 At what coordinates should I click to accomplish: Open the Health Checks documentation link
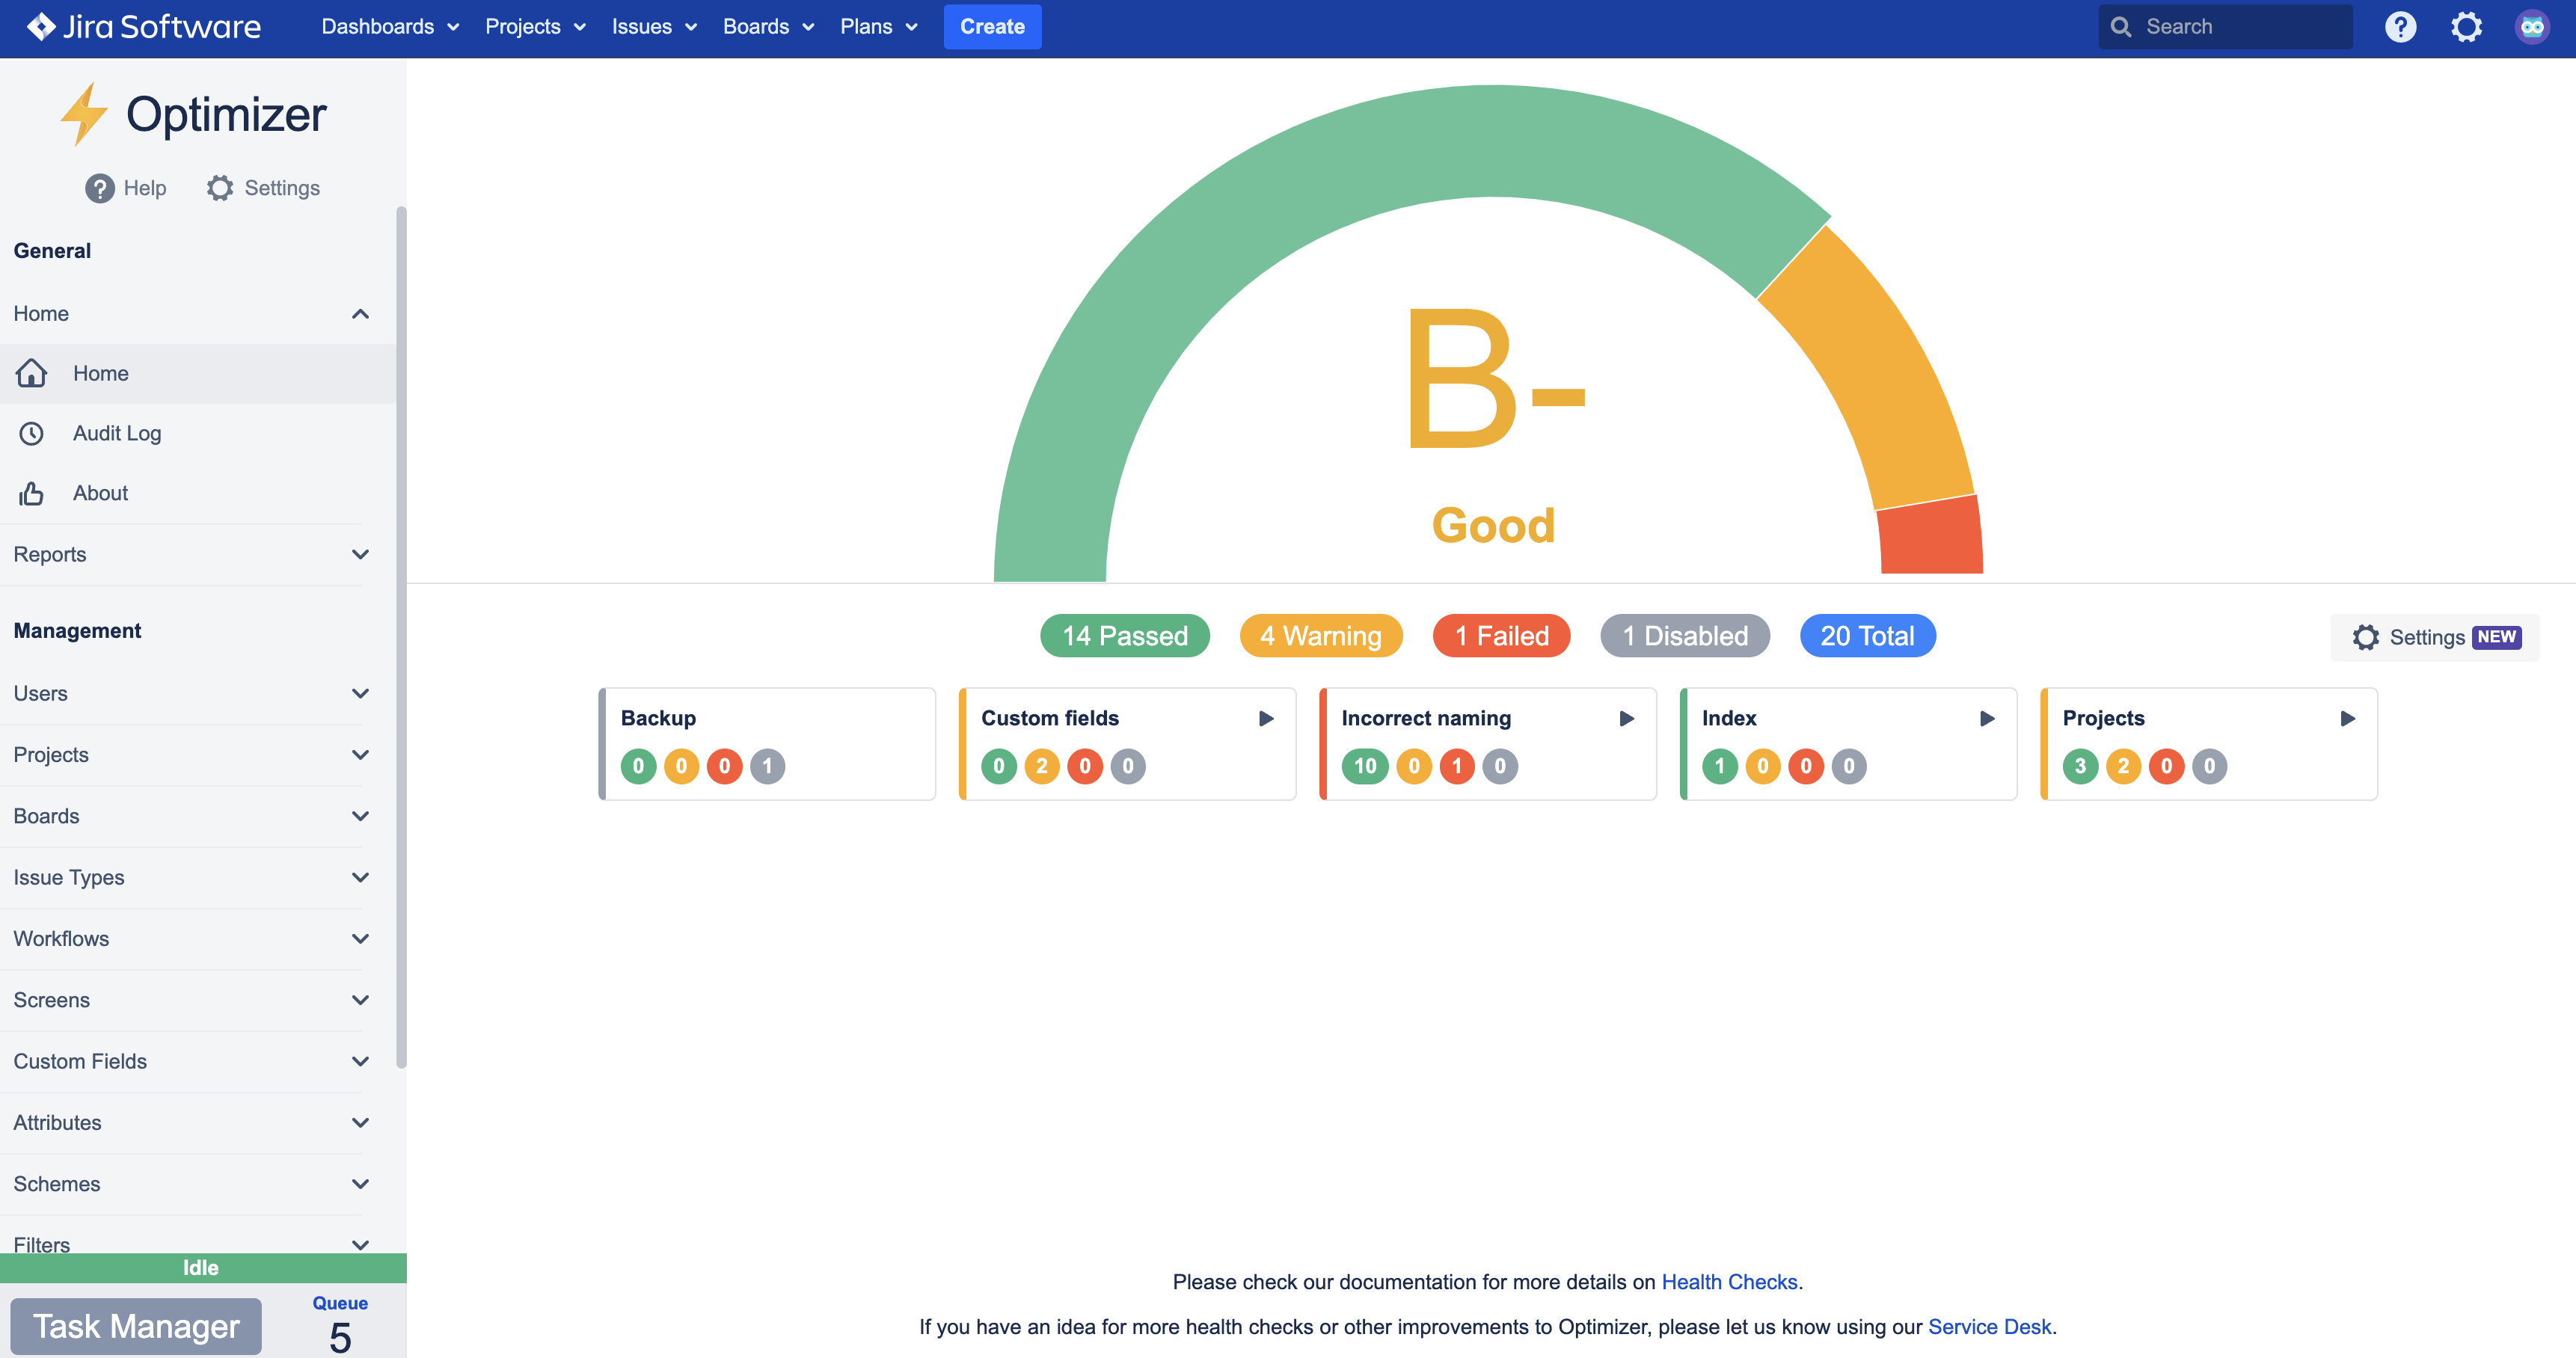coord(1729,1282)
